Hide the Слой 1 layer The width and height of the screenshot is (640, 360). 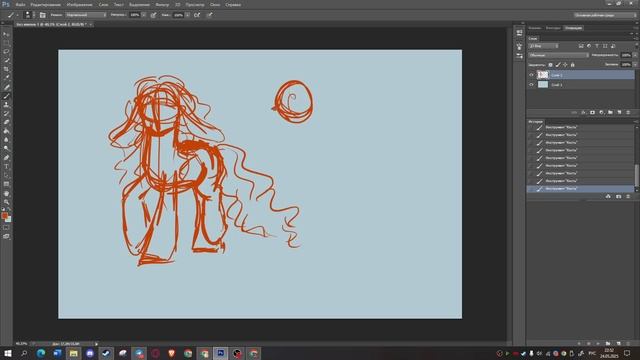click(531, 85)
